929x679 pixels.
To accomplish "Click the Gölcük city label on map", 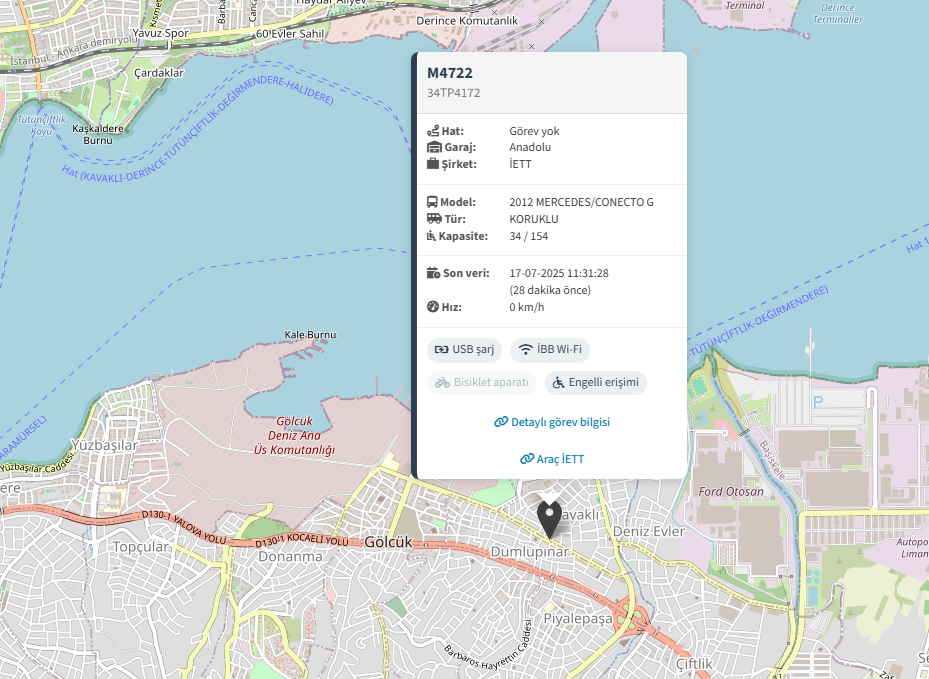I will click(x=388, y=542).
